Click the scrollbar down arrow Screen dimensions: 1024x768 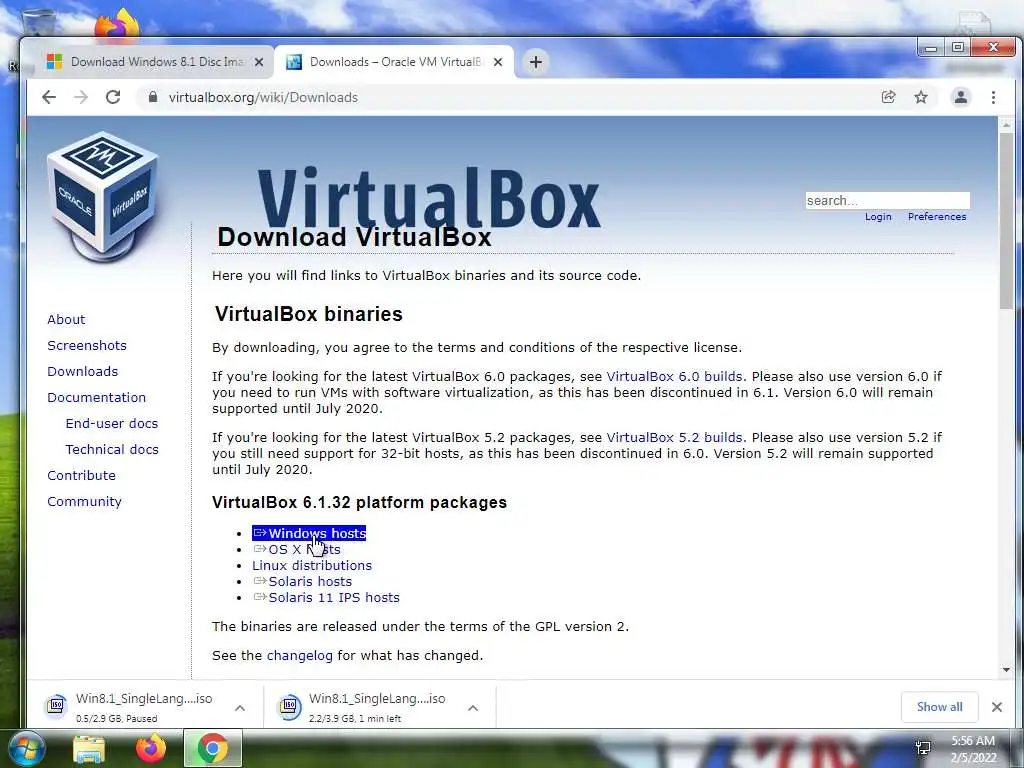coord(1006,670)
